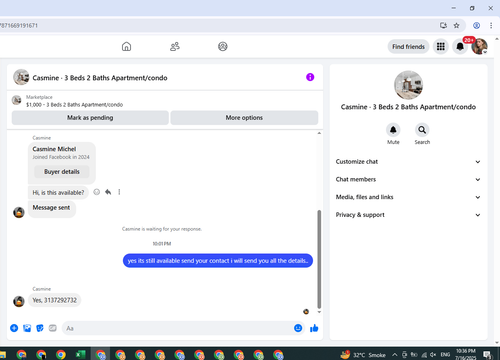Image resolution: width=500 pixels, height=360 pixels.
Task: Open Notifications bell with 20+ badge
Action: tap(460, 47)
